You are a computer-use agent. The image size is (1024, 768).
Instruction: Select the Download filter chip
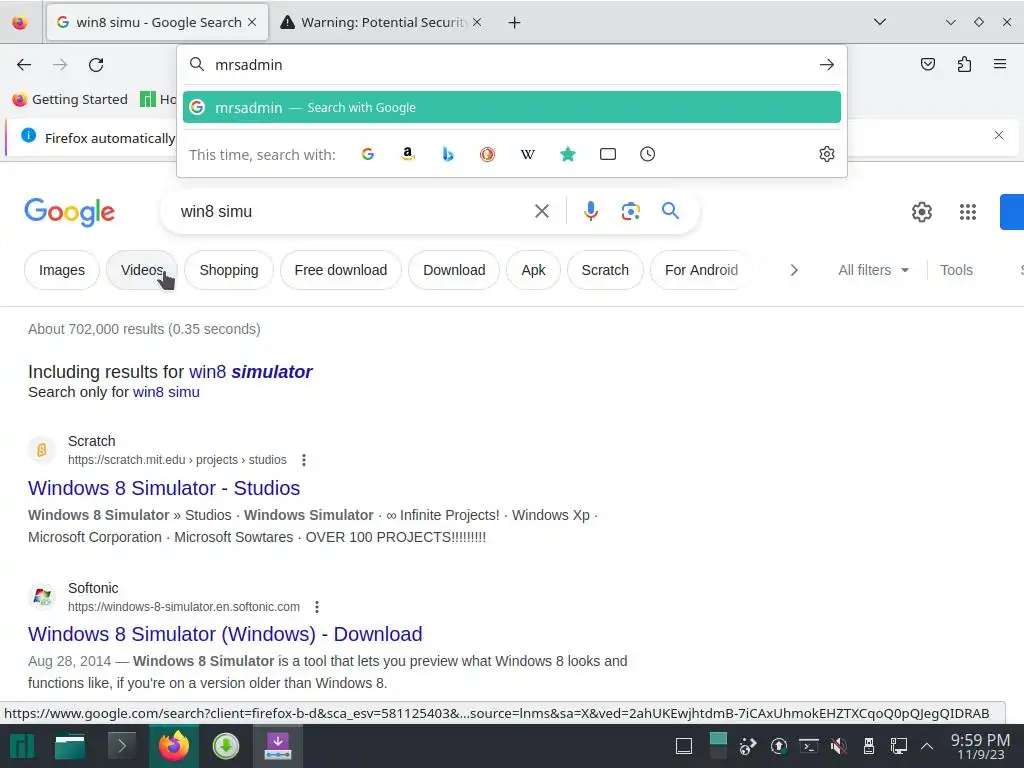coord(454,270)
